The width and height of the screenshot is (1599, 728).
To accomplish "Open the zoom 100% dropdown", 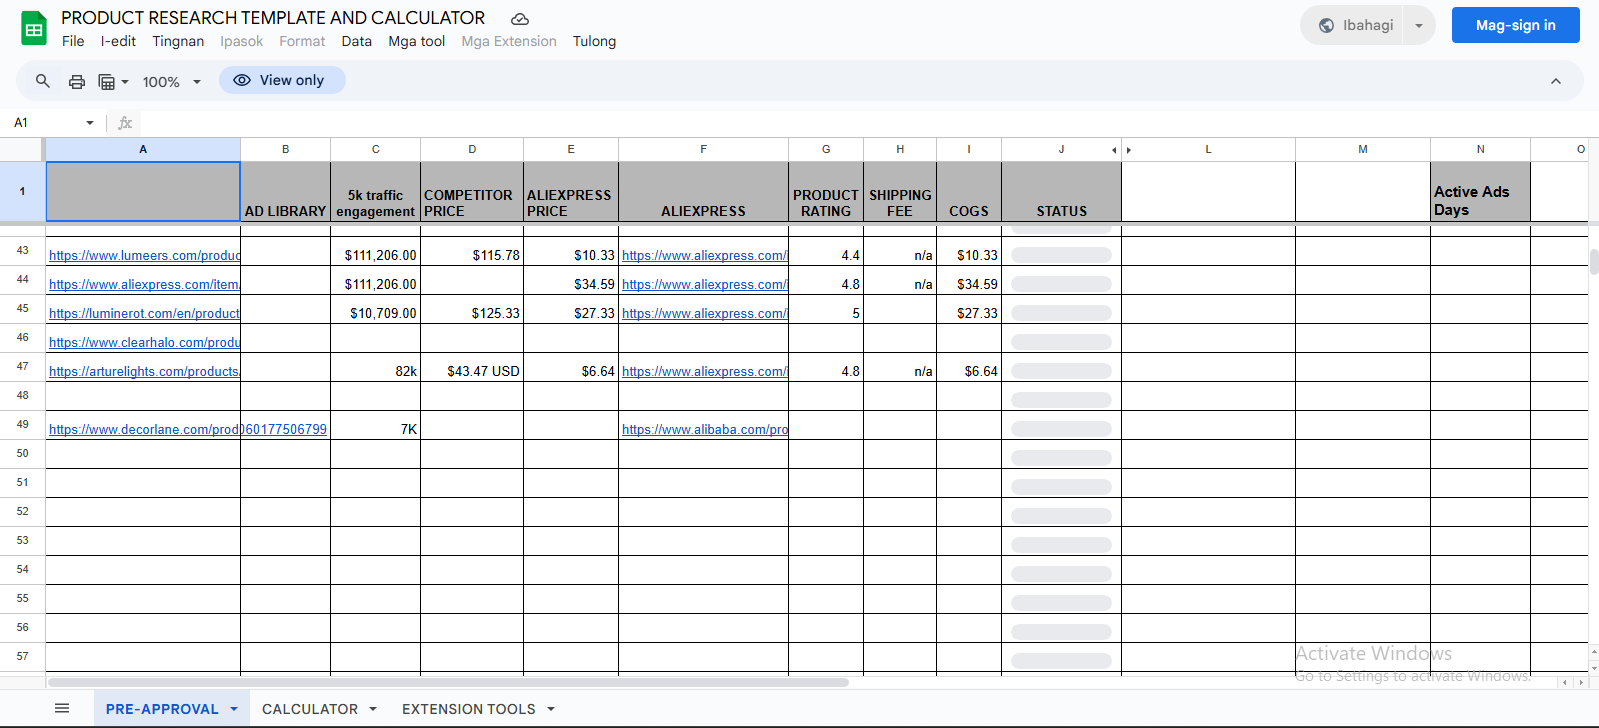I will pos(172,81).
